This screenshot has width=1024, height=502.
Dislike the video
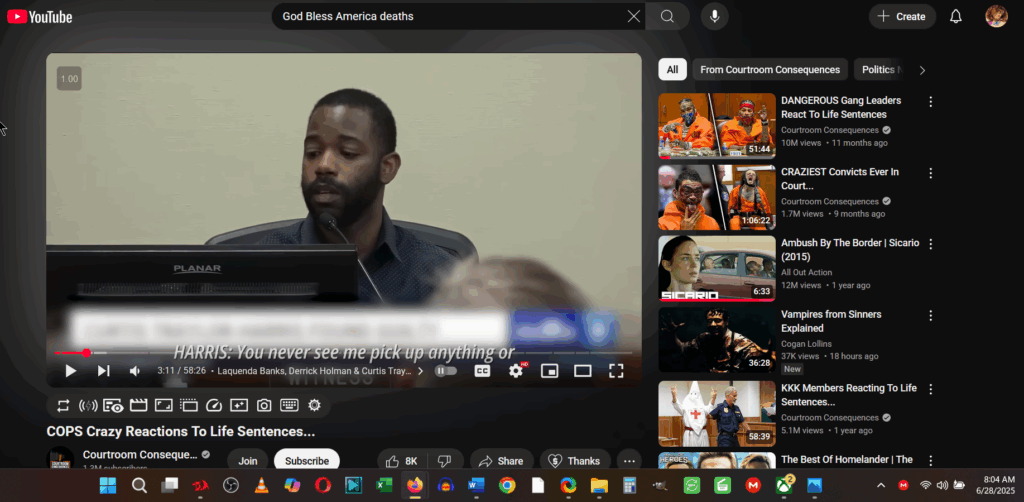(444, 460)
